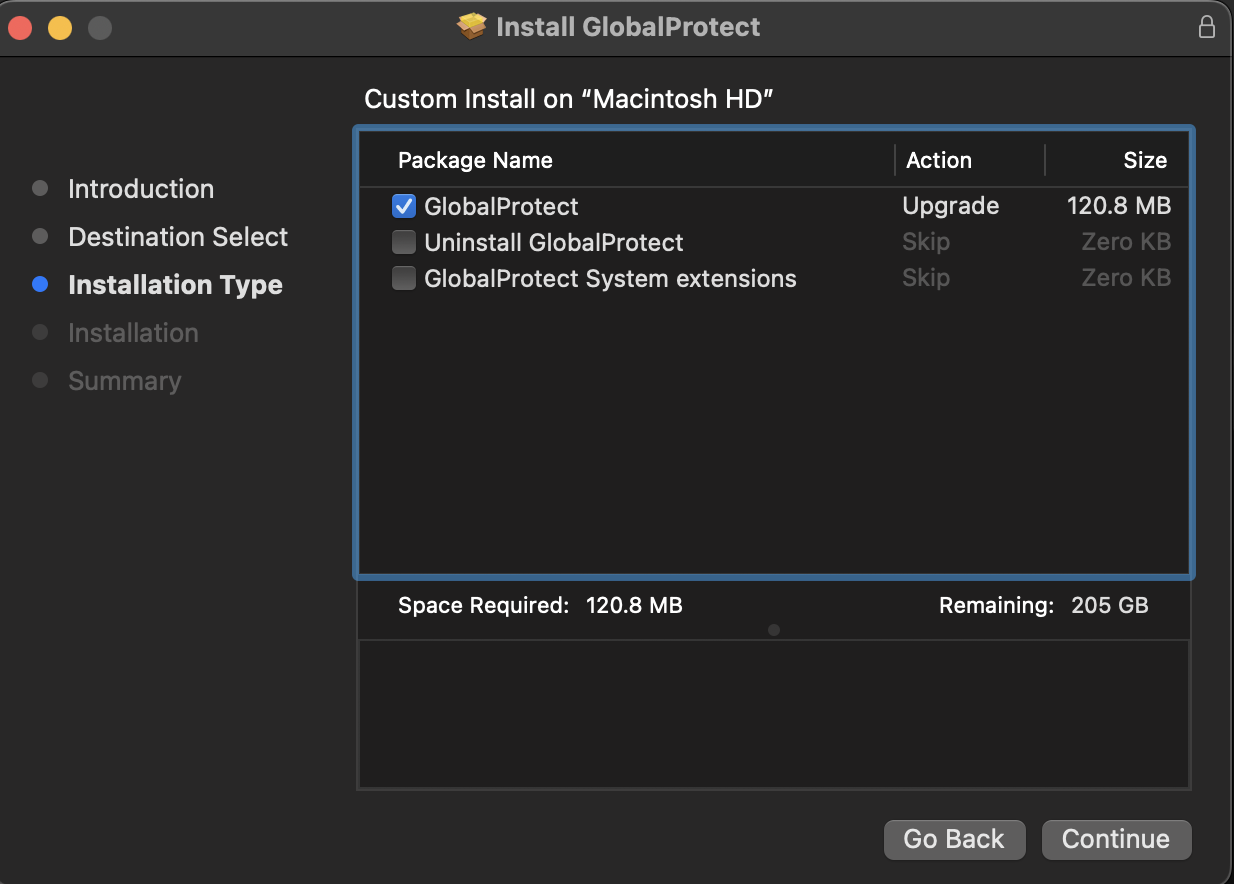Click the yellow minimize window button
1234x884 pixels.
[60, 28]
